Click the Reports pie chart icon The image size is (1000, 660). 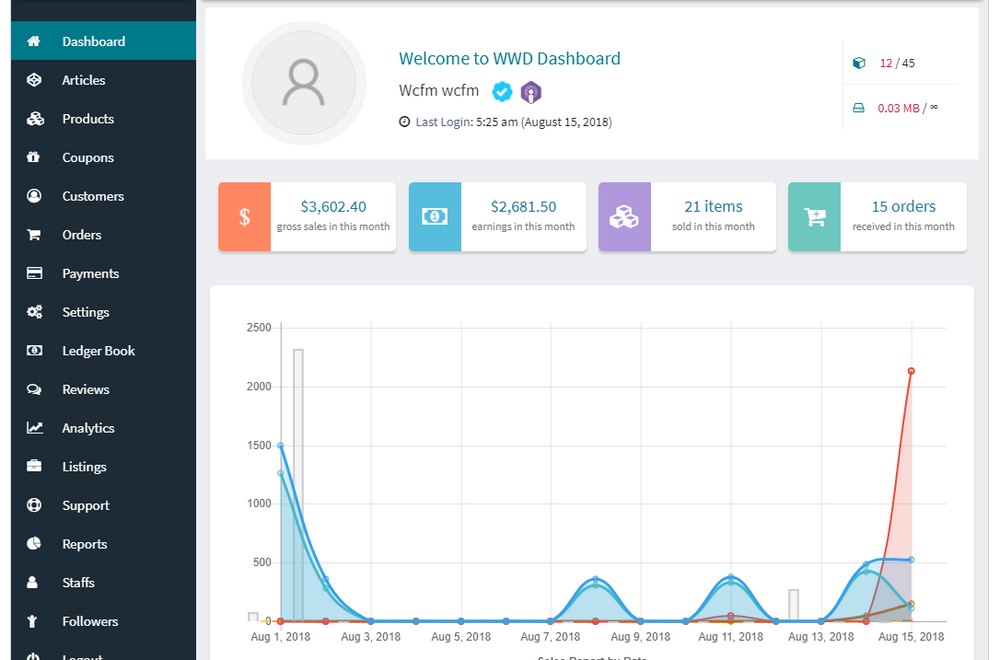pyautogui.click(x=34, y=543)
